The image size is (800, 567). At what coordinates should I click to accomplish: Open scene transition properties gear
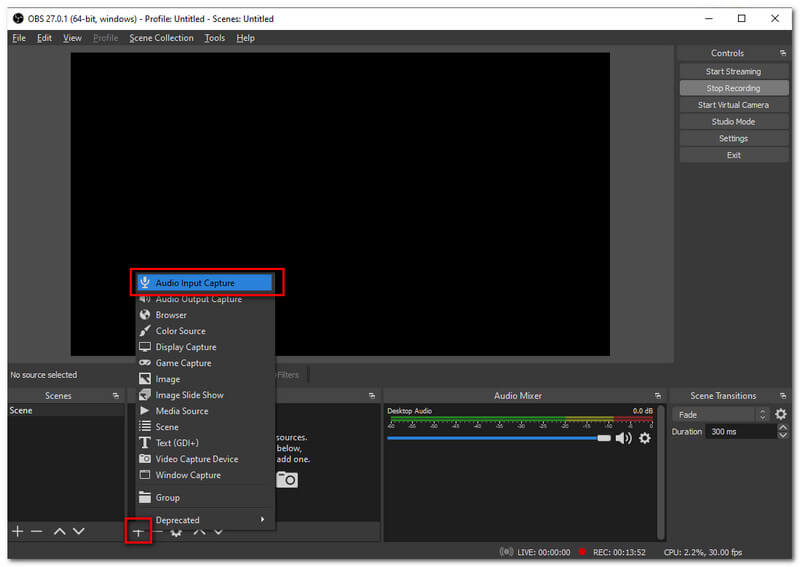coord(781,414)
